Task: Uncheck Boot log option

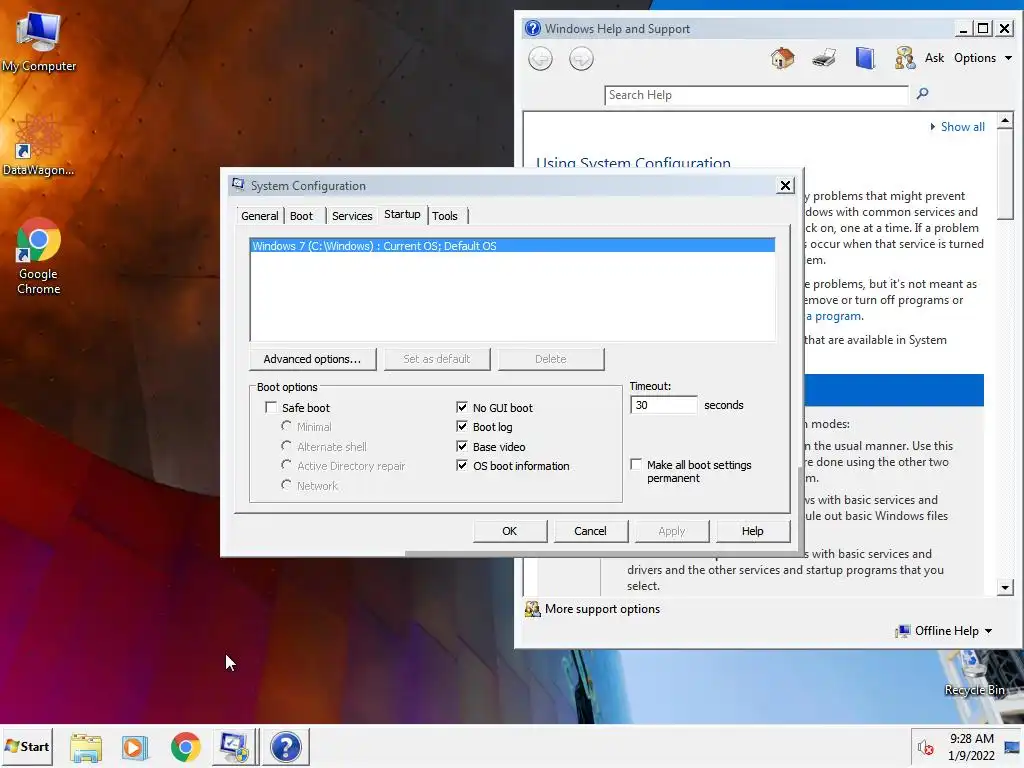Action: 462,426
